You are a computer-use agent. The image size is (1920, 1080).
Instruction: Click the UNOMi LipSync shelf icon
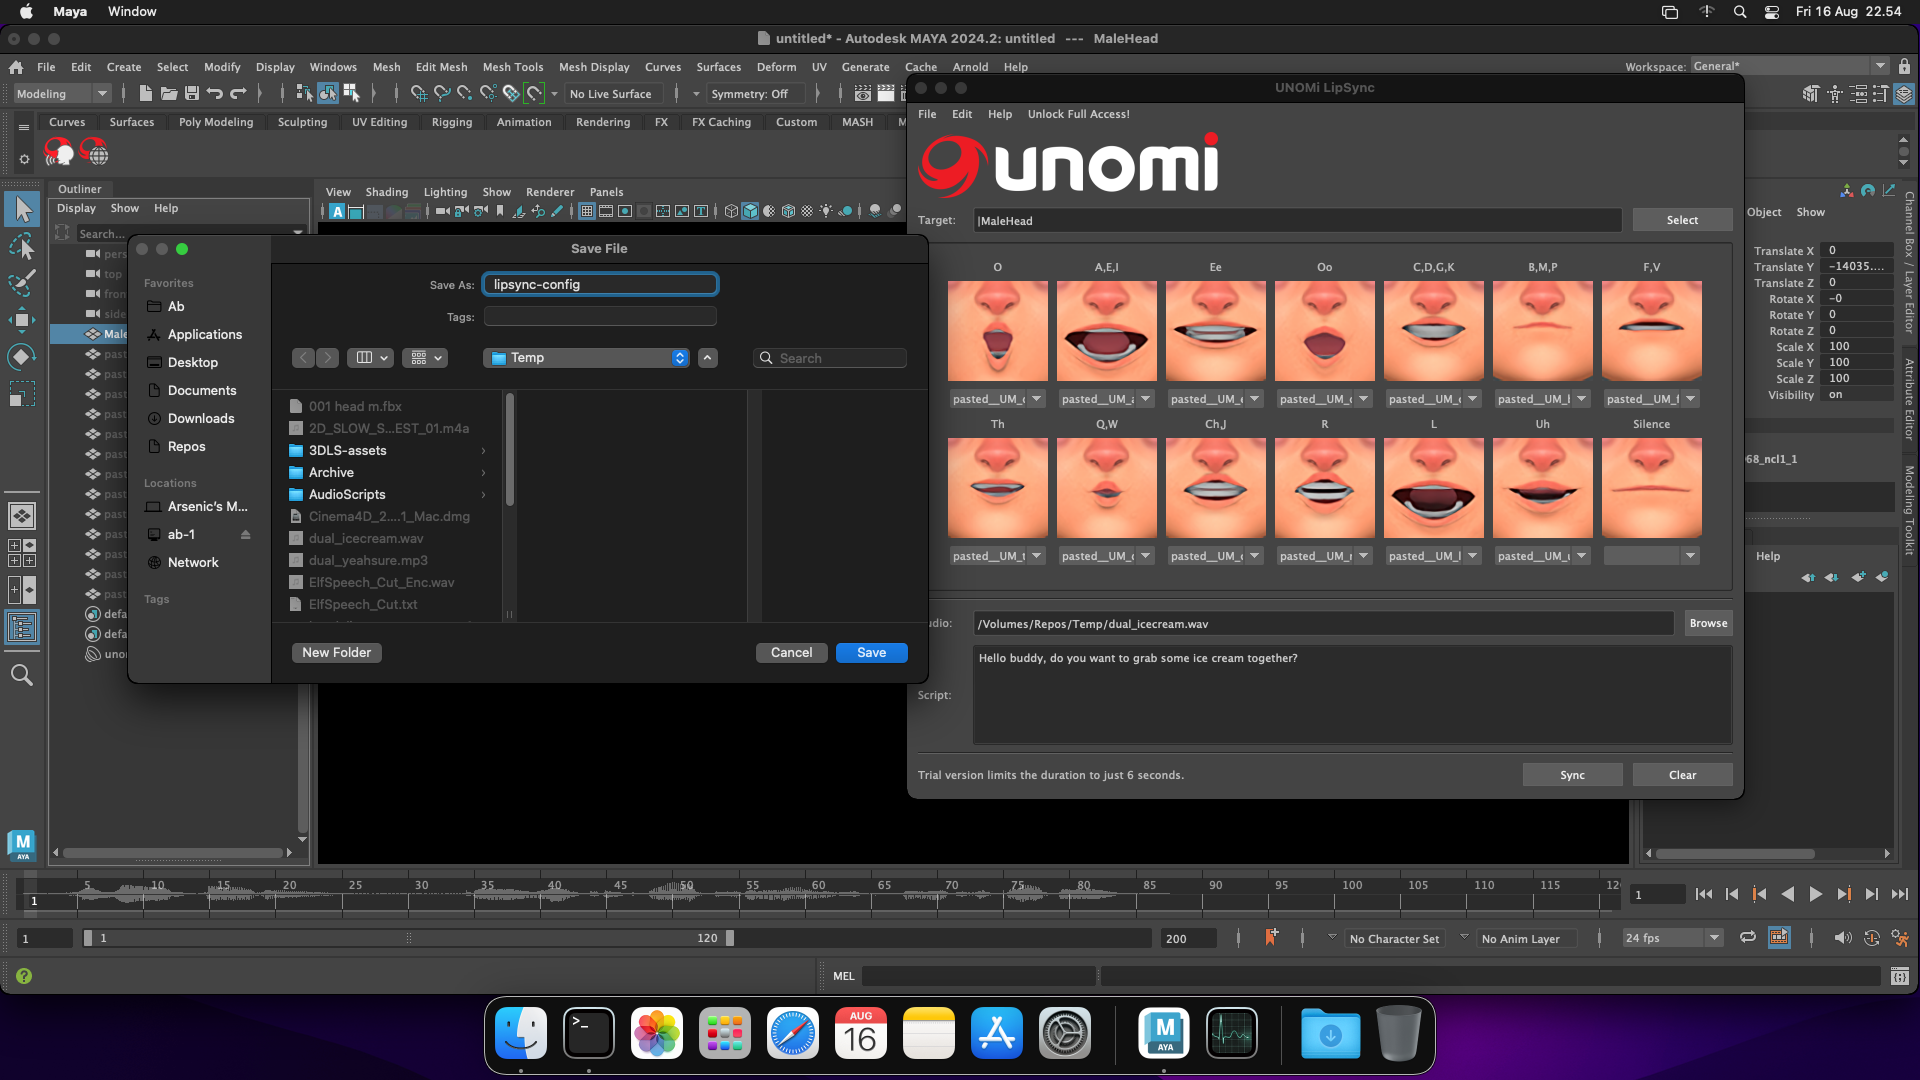pyautogui.click(x=59, y=153)
